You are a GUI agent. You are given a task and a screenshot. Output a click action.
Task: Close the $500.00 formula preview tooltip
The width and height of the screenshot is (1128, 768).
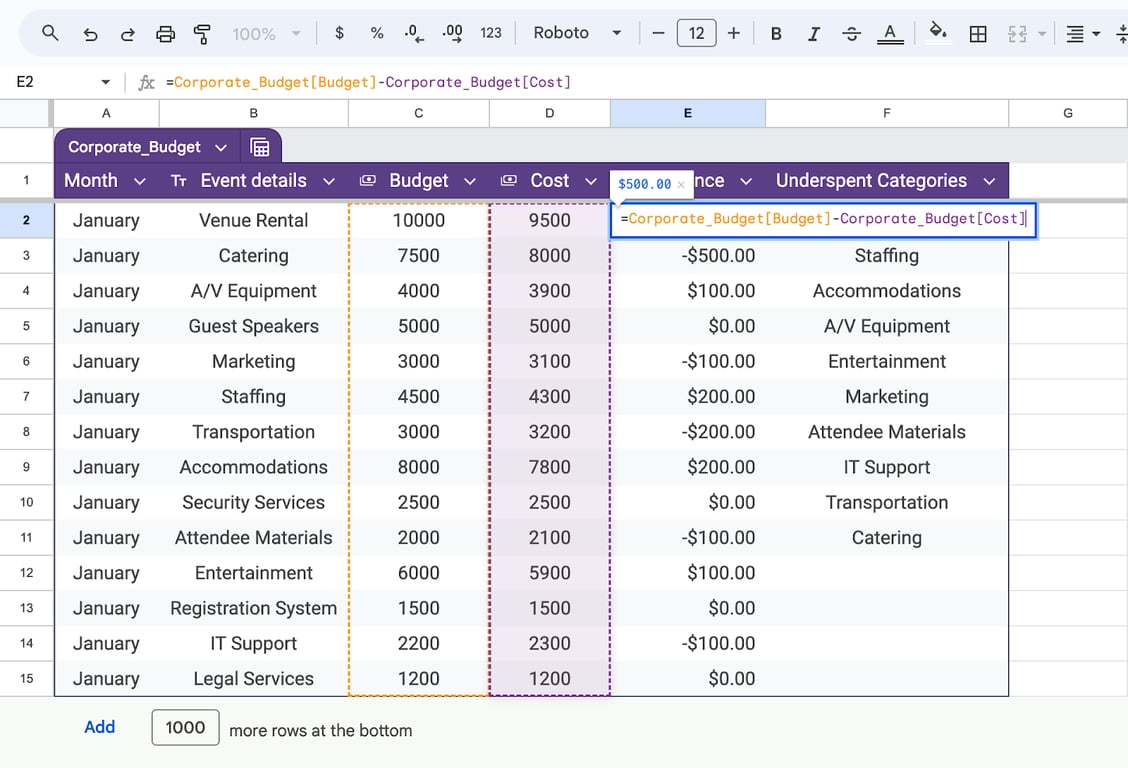coord(681,185)
